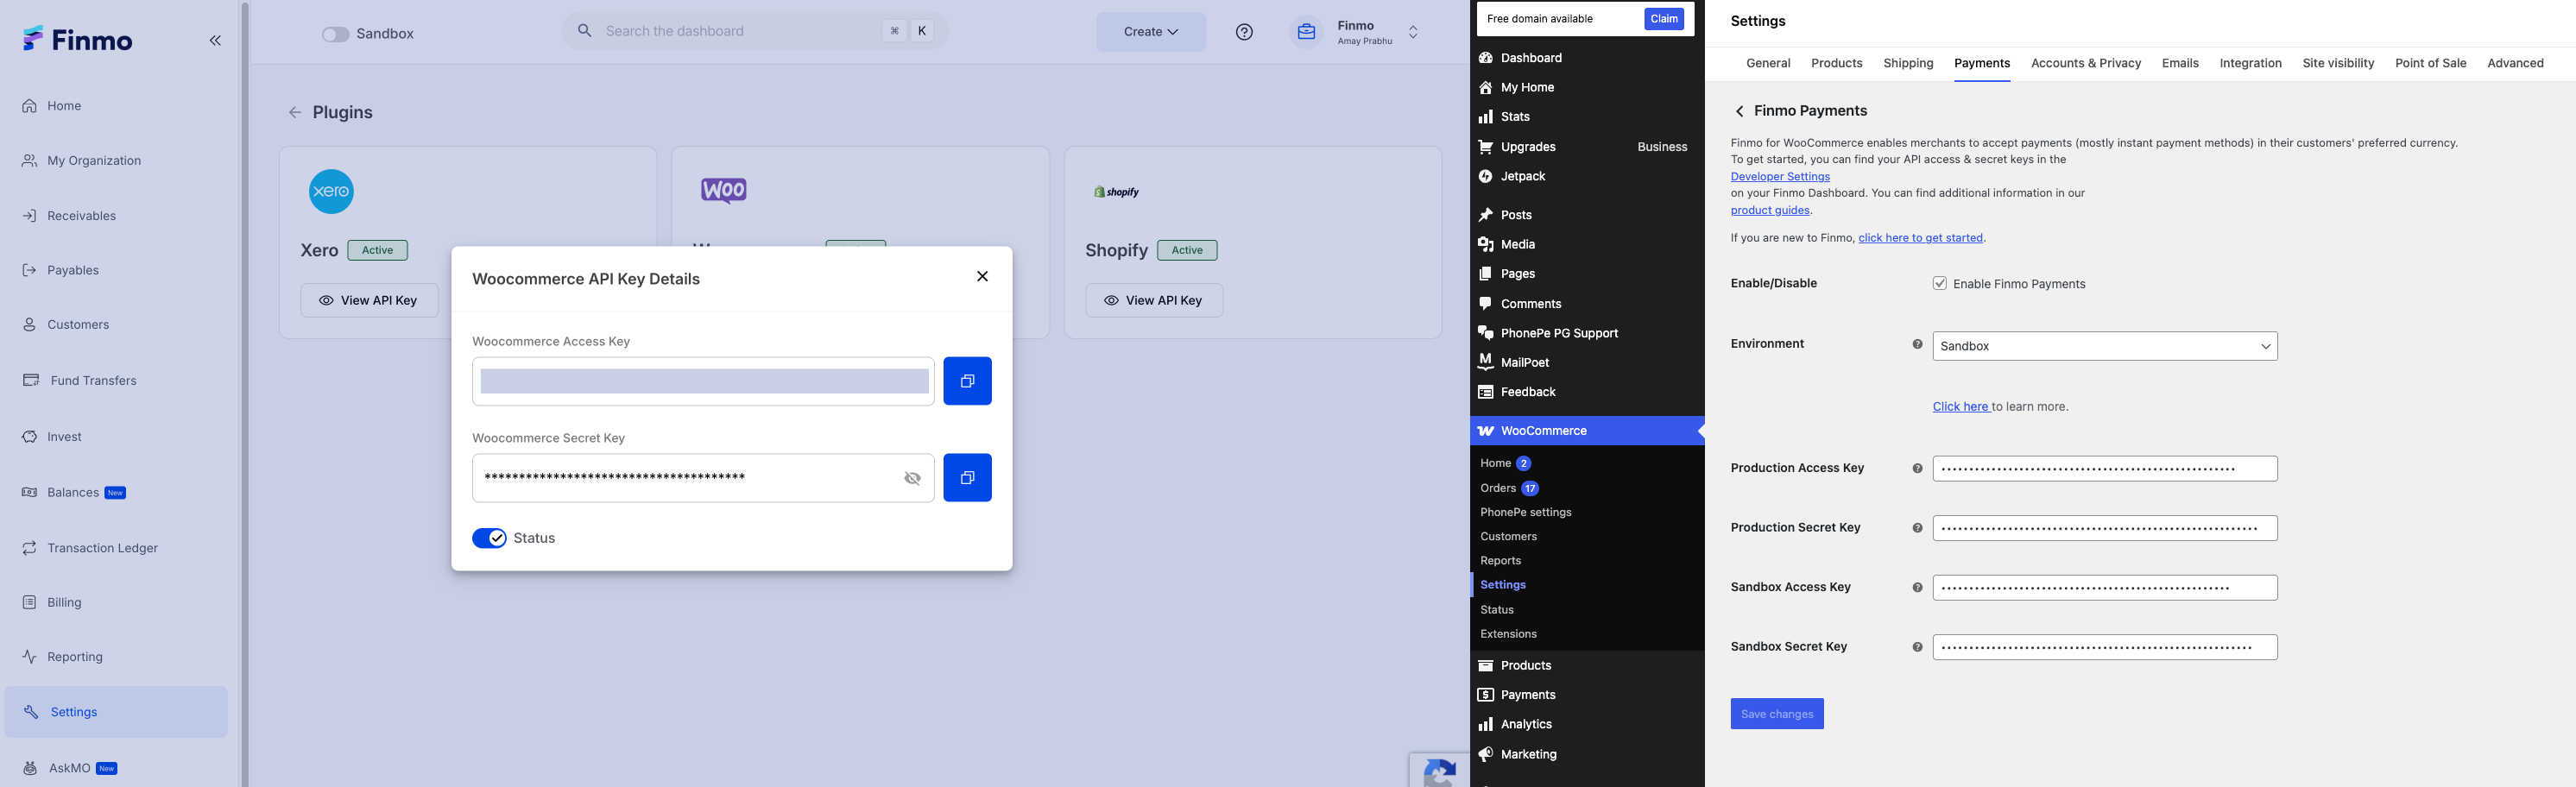This screenshot has height=787, width=2576.
Task: Open Receivables icon in Finmo sidebar
Action: 30,216
